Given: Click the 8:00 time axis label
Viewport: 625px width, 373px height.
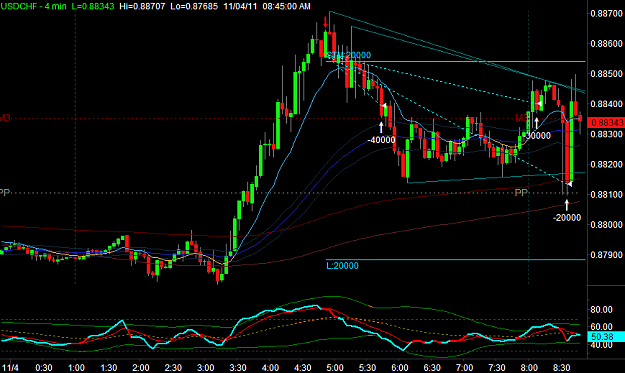Looking at the screenshot, I should pos(529,368).
